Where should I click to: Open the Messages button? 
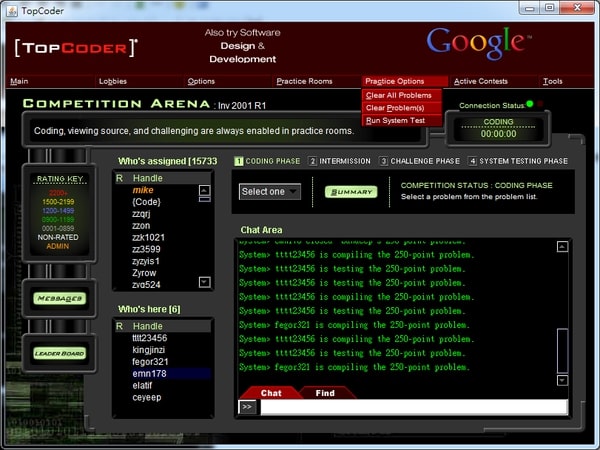click(x=60, y=298)
